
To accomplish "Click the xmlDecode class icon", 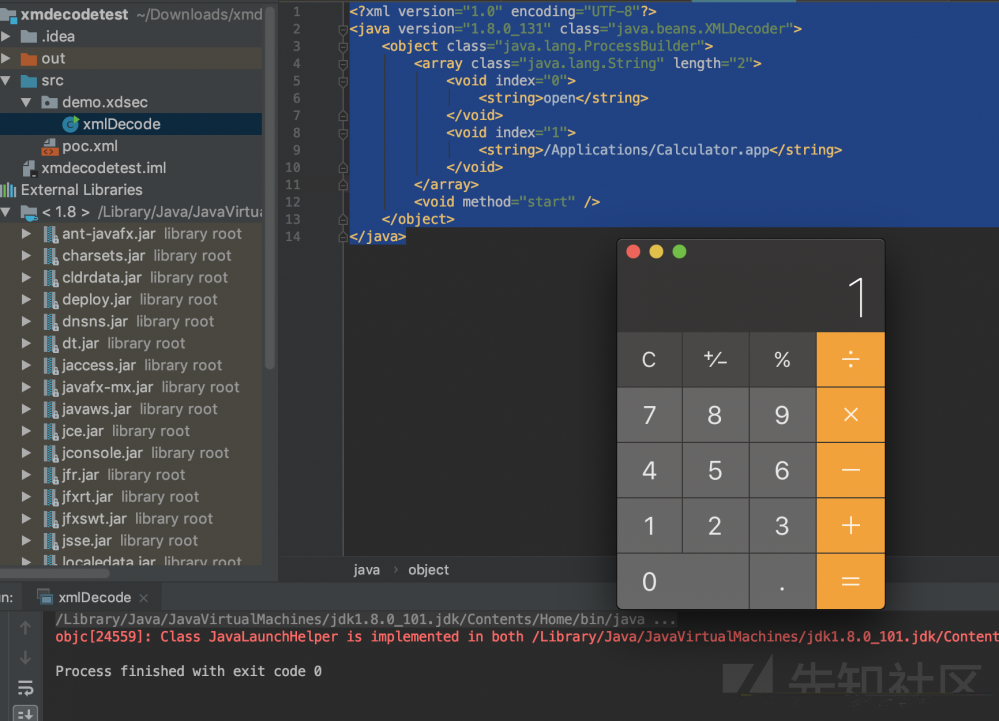I will tap(70, 124).
